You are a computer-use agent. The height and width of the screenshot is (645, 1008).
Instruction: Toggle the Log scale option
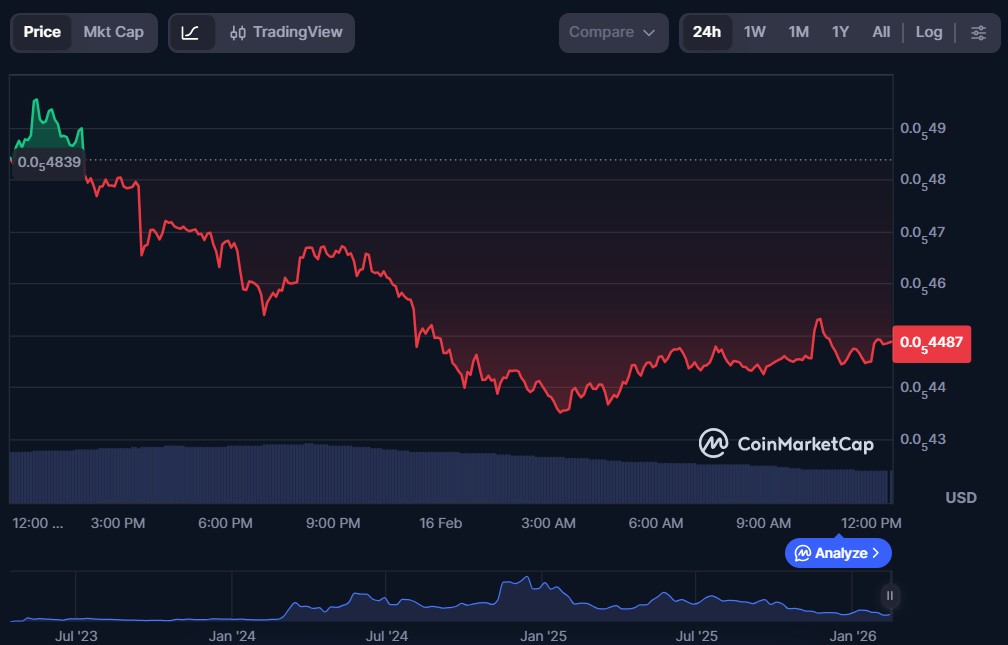(928, 32)
